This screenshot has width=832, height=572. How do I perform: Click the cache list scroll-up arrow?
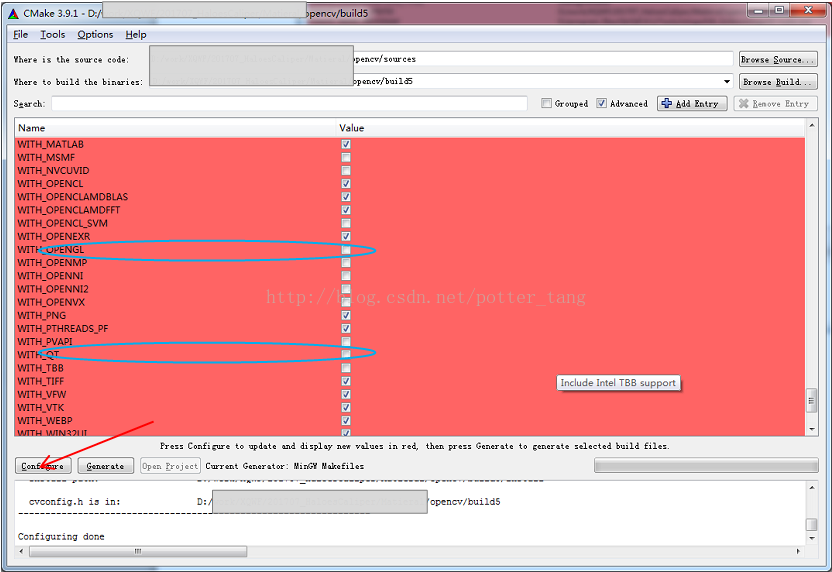coord(812,126)
